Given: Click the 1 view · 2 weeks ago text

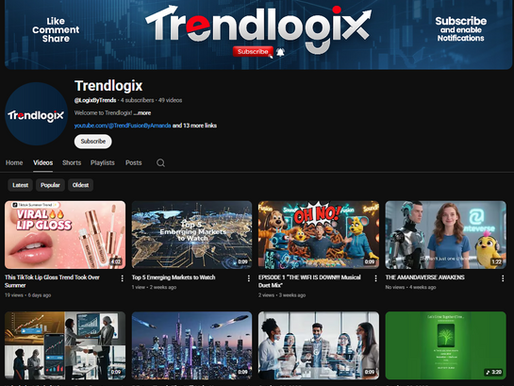Looking at the screenshot, I should 154,287.
